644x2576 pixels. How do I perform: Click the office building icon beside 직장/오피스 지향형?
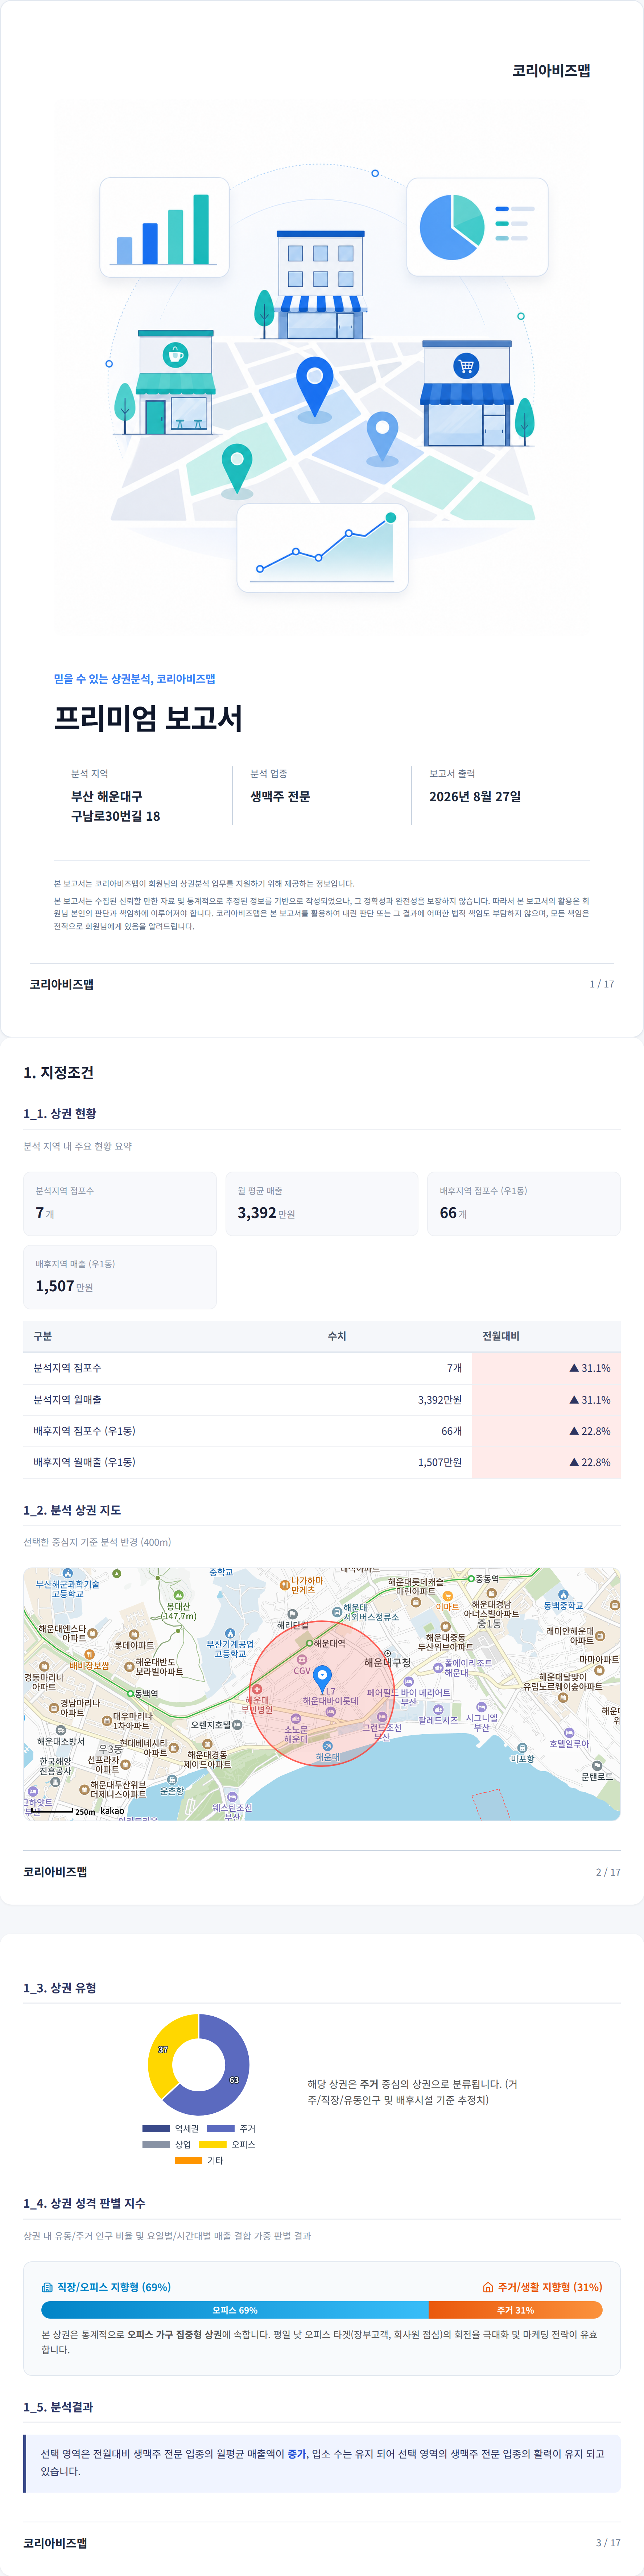click(47, 2287)
